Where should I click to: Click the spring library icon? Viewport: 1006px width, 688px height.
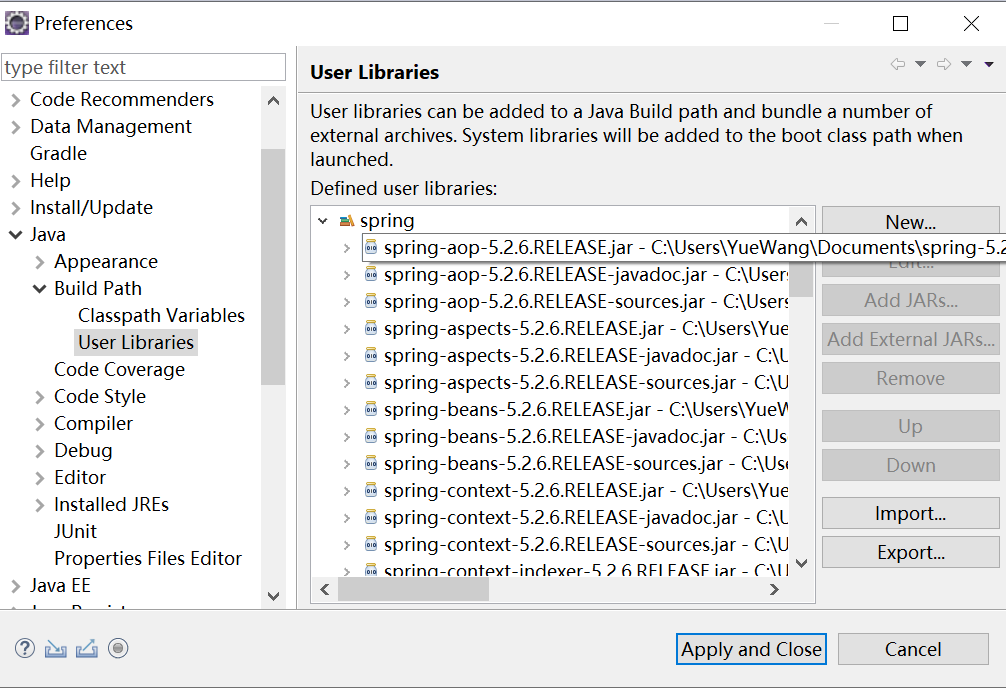pos(347,221)
